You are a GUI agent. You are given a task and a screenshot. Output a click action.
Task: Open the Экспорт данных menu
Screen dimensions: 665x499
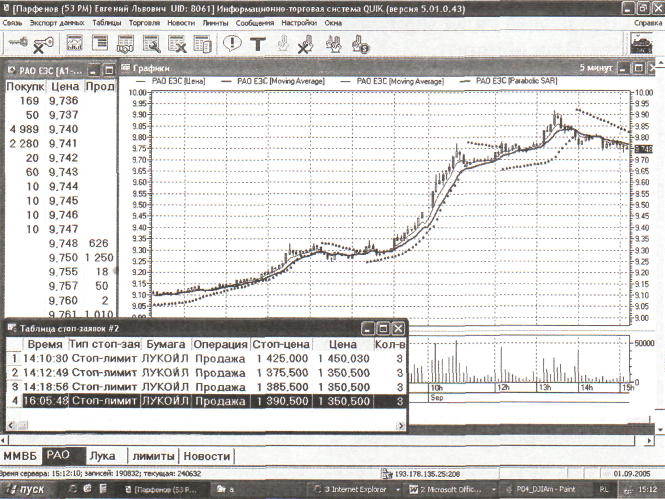pos(57,23)
